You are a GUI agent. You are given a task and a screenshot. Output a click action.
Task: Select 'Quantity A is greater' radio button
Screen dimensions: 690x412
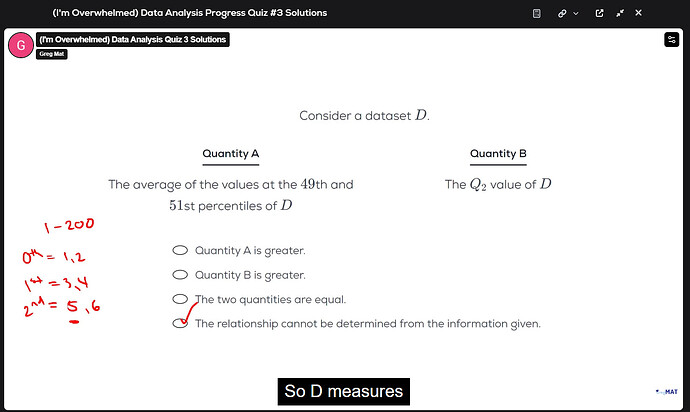[x=180, y=250]
